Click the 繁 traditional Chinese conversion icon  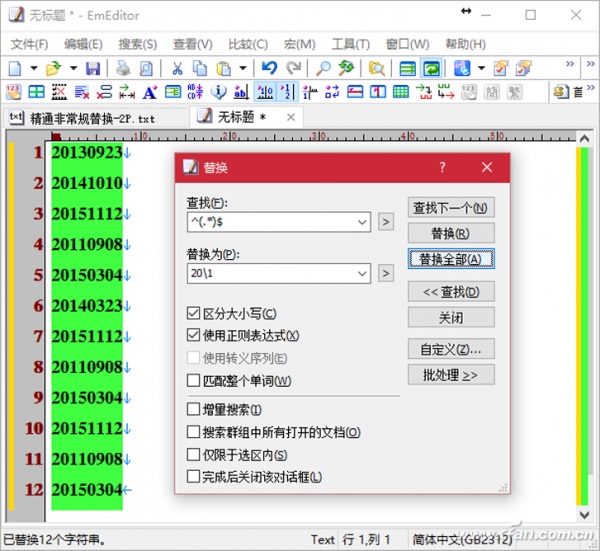(x=514, y=92)
